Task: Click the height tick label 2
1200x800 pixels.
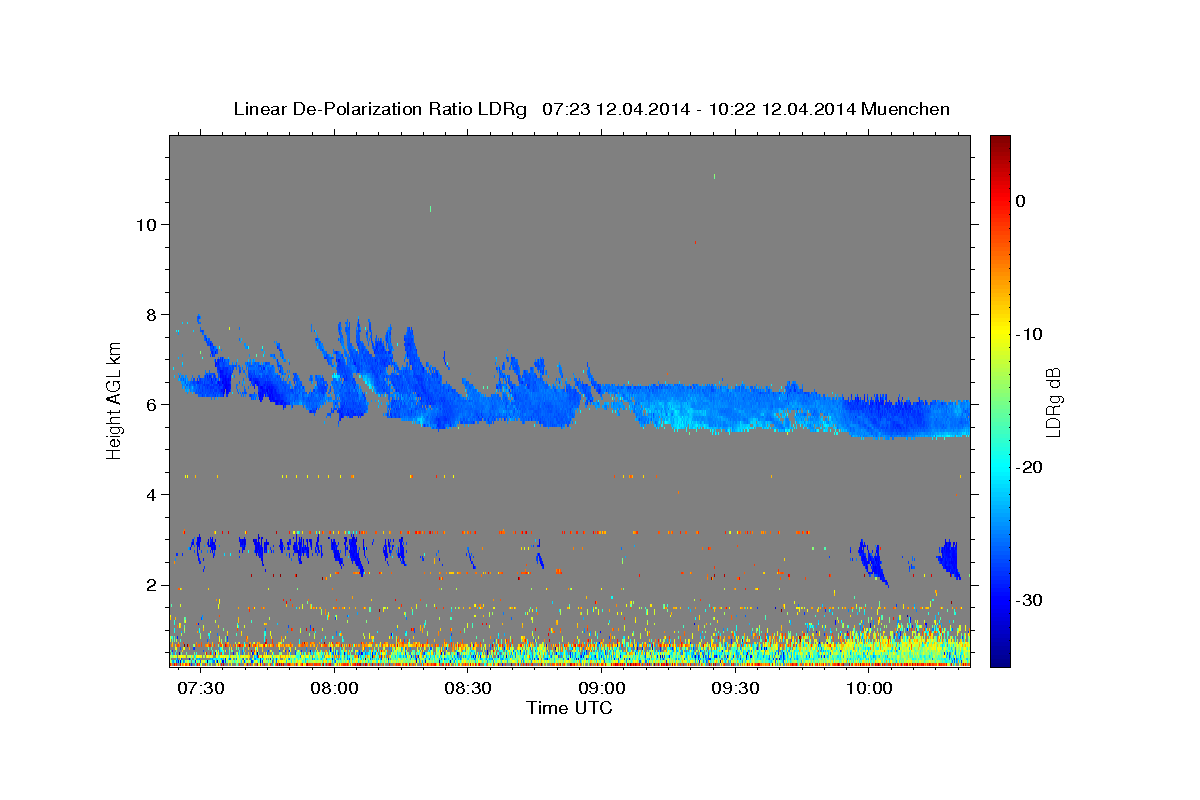Action: click(x=151, y=584)
